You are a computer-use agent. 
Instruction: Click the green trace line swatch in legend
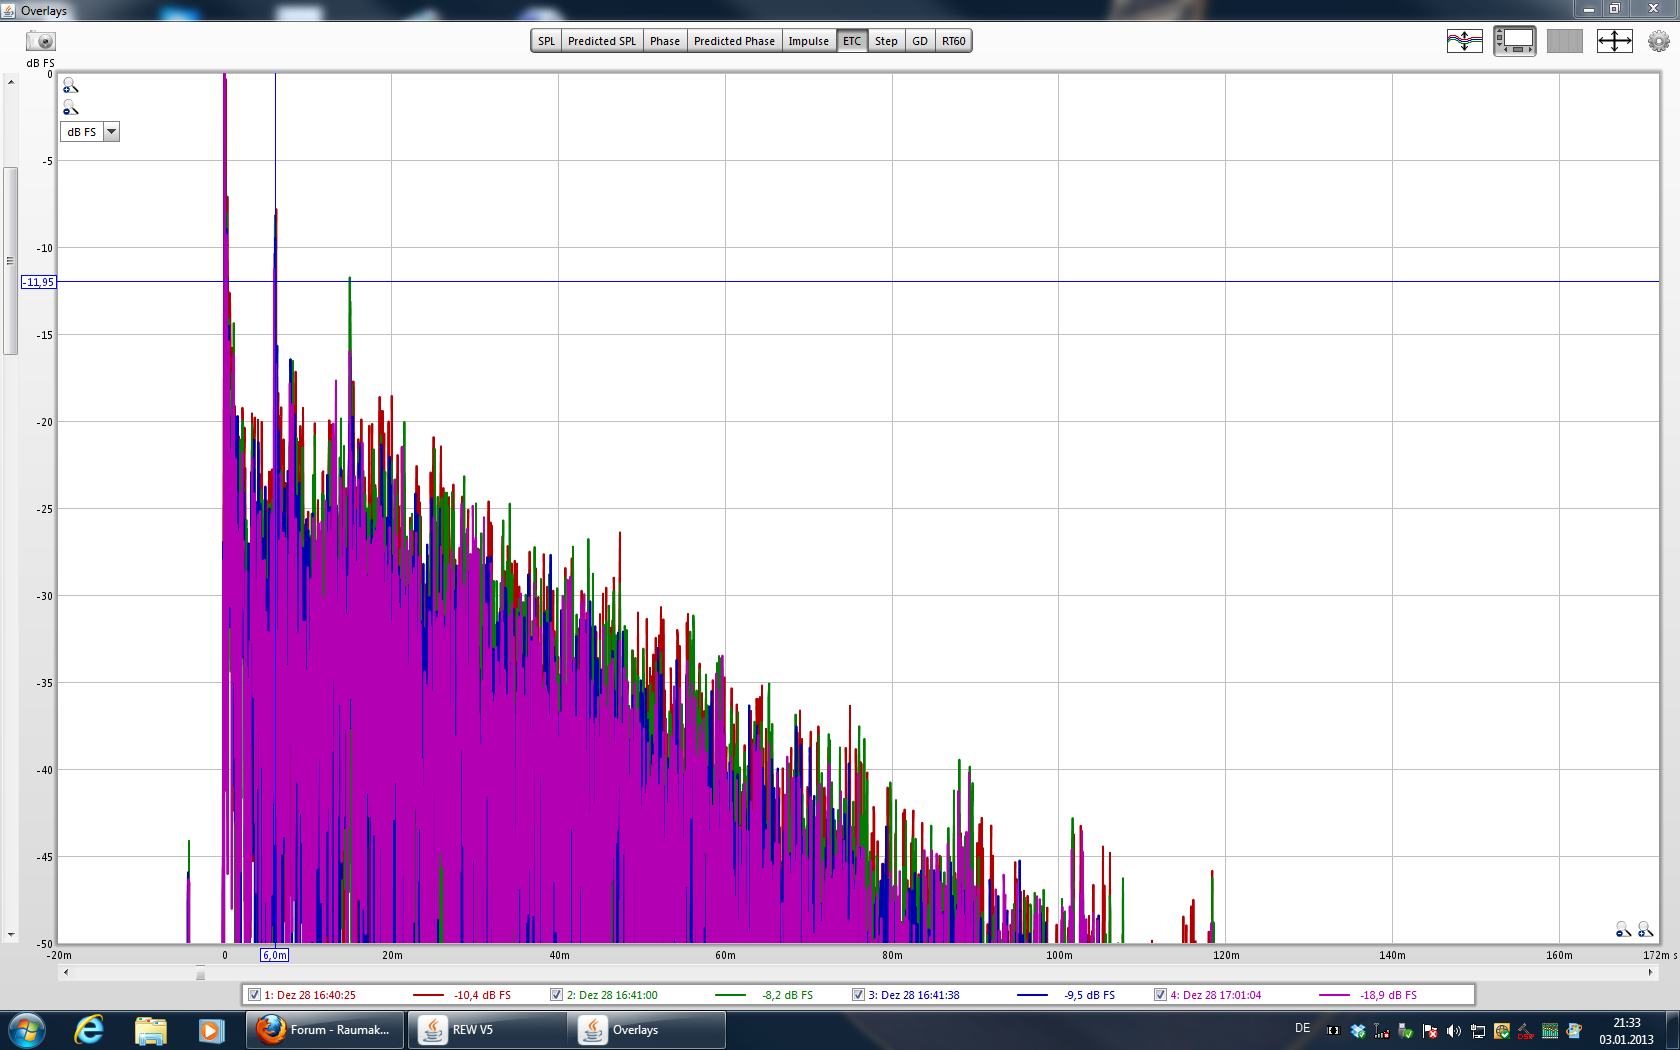pos(731,995)
